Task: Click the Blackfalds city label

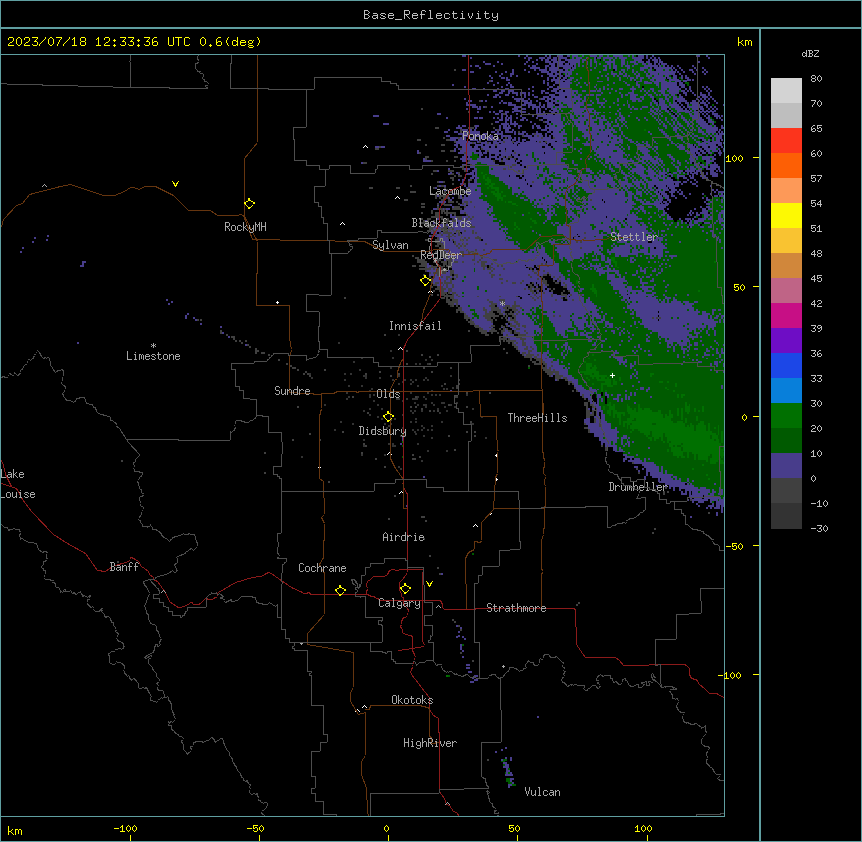Action: click(x=441, y=223)
